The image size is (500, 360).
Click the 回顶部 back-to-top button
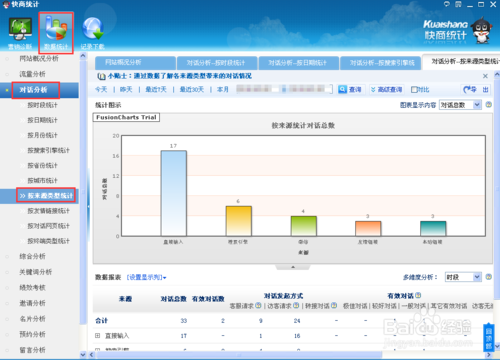[488, 337]
